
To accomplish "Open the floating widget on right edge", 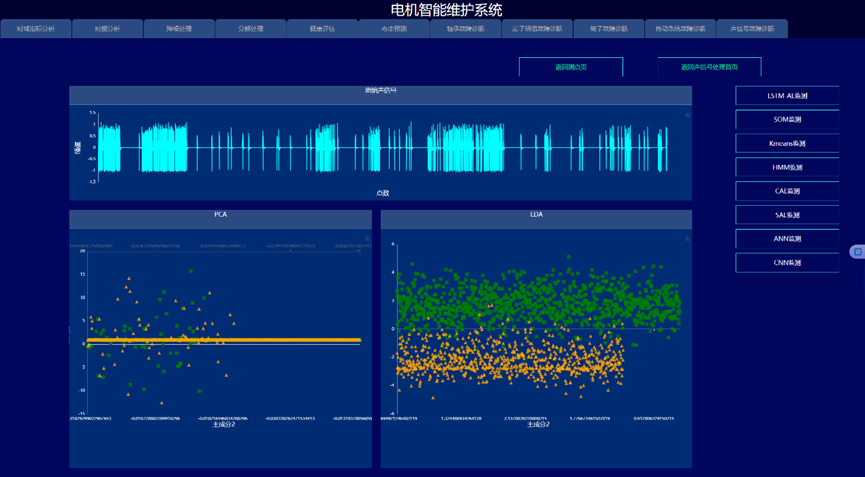I will (x=857, y=252).
